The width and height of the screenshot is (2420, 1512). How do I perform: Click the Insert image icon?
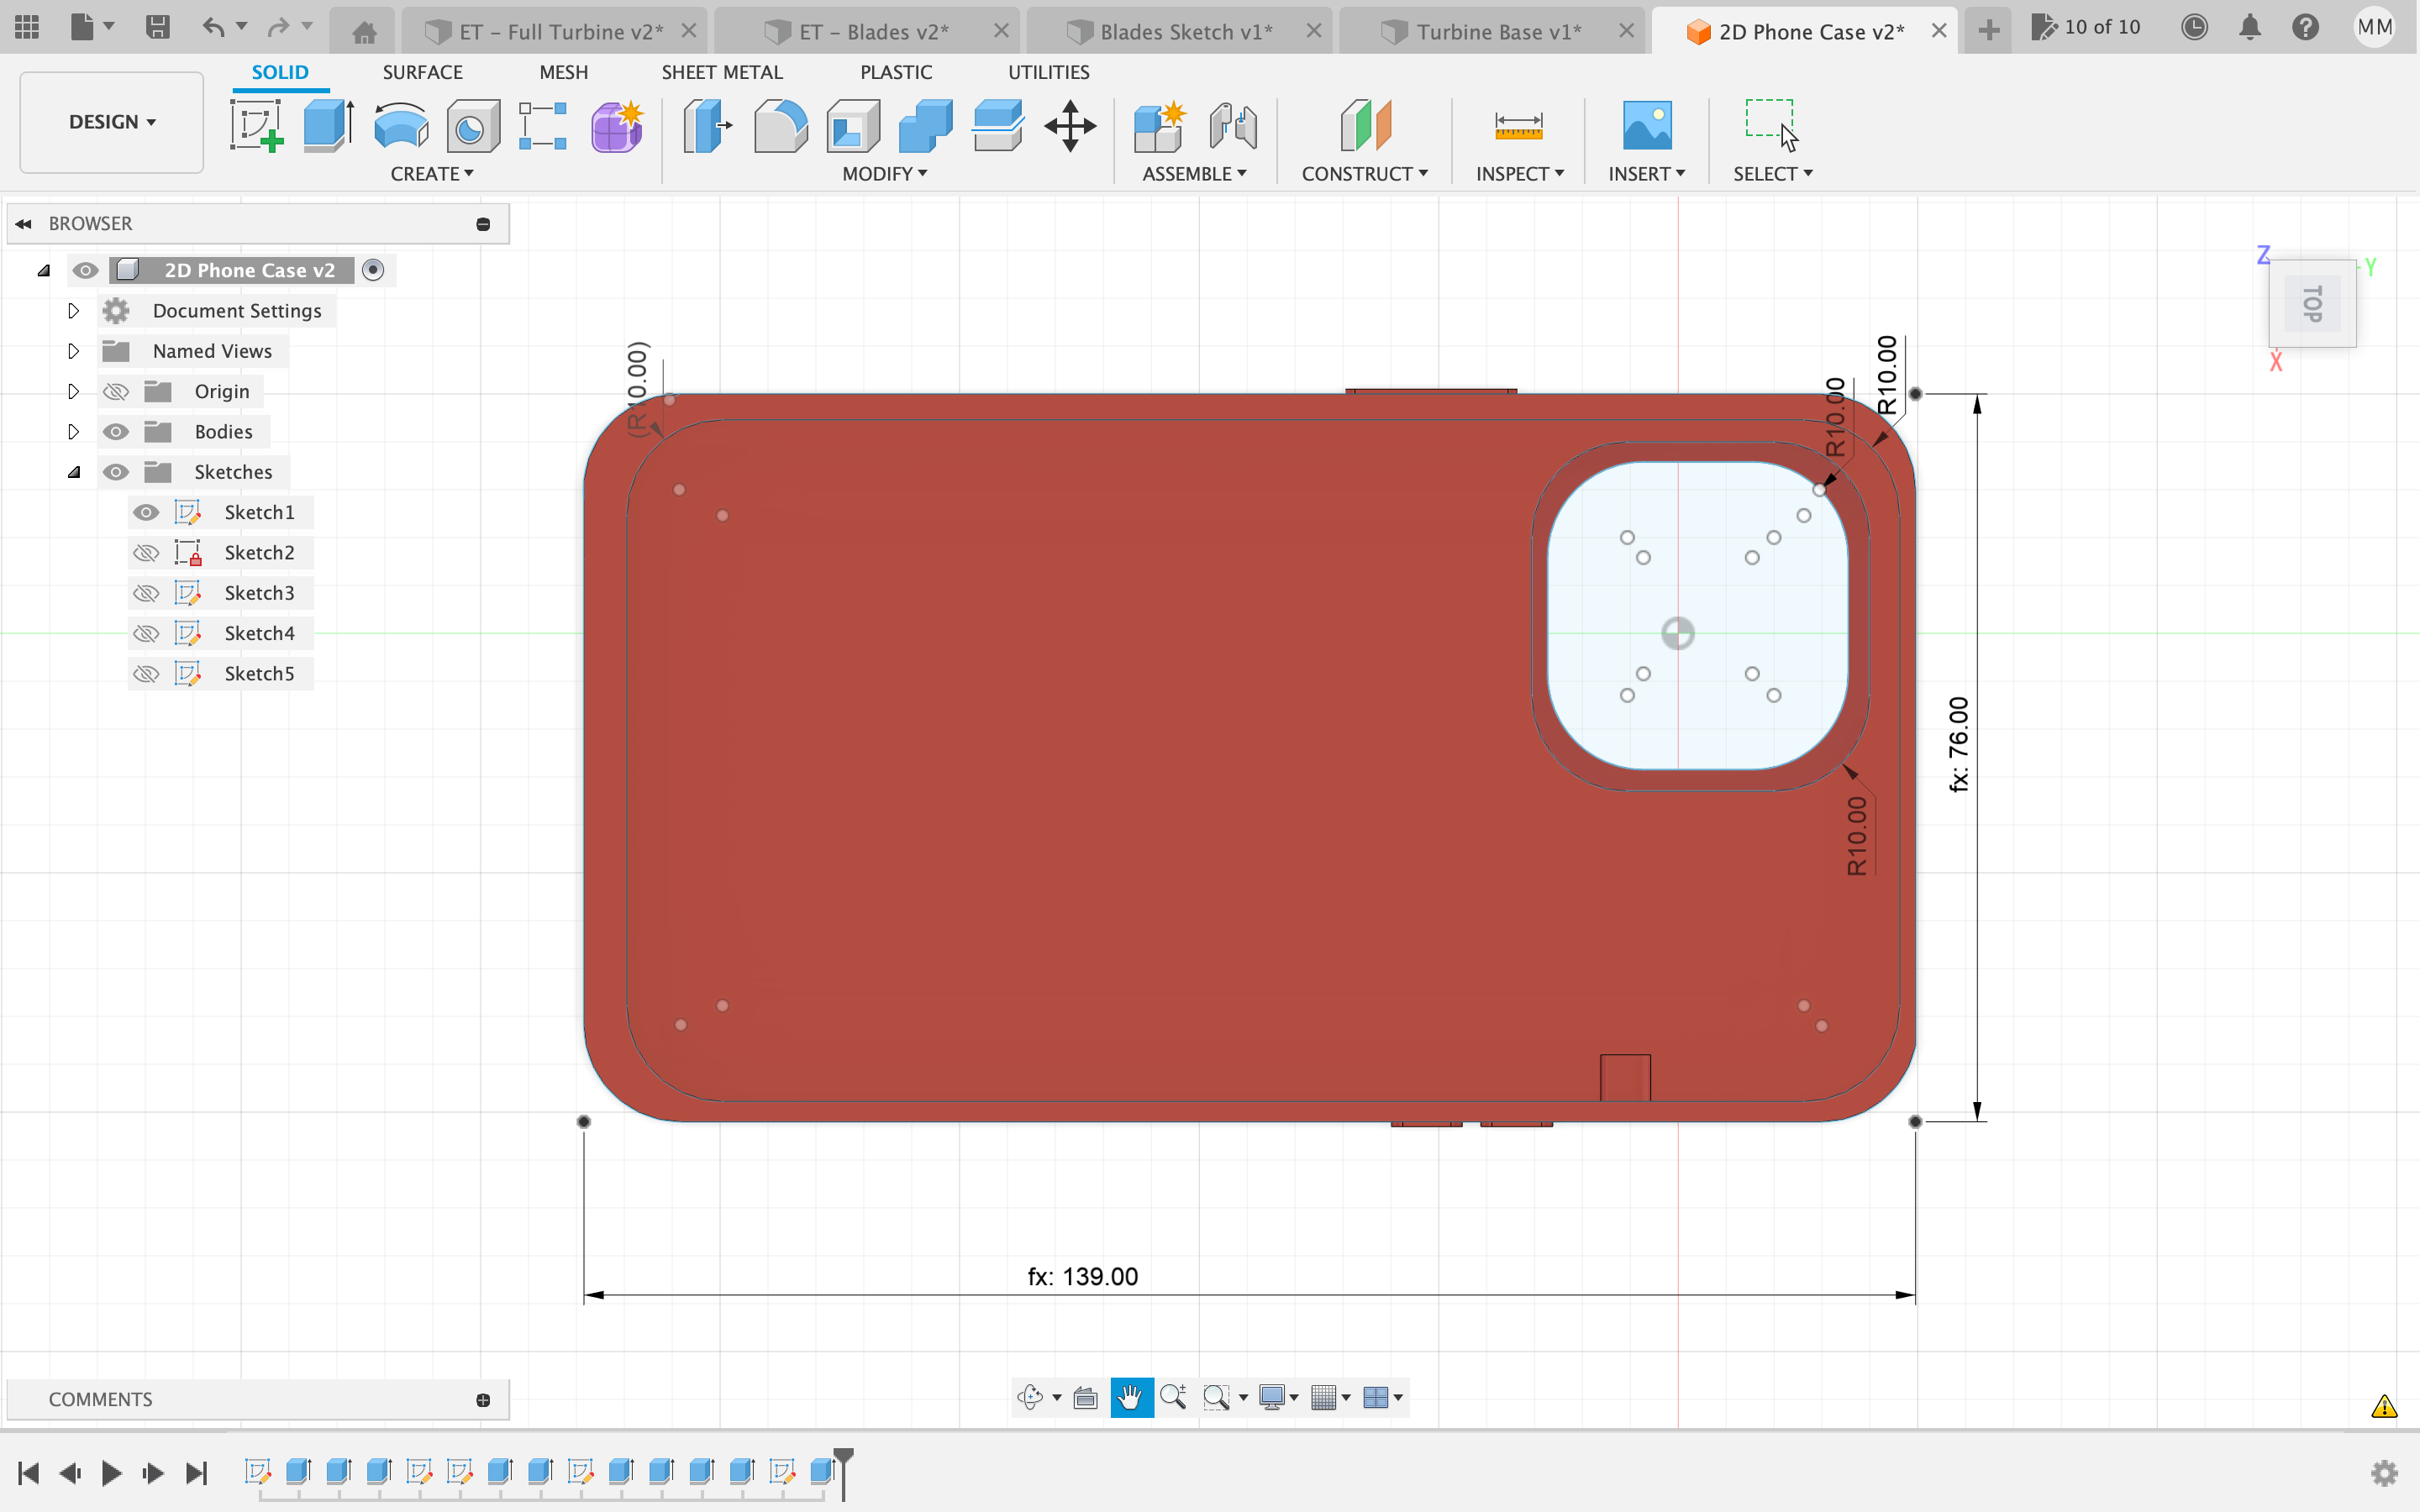(1646, 126)
